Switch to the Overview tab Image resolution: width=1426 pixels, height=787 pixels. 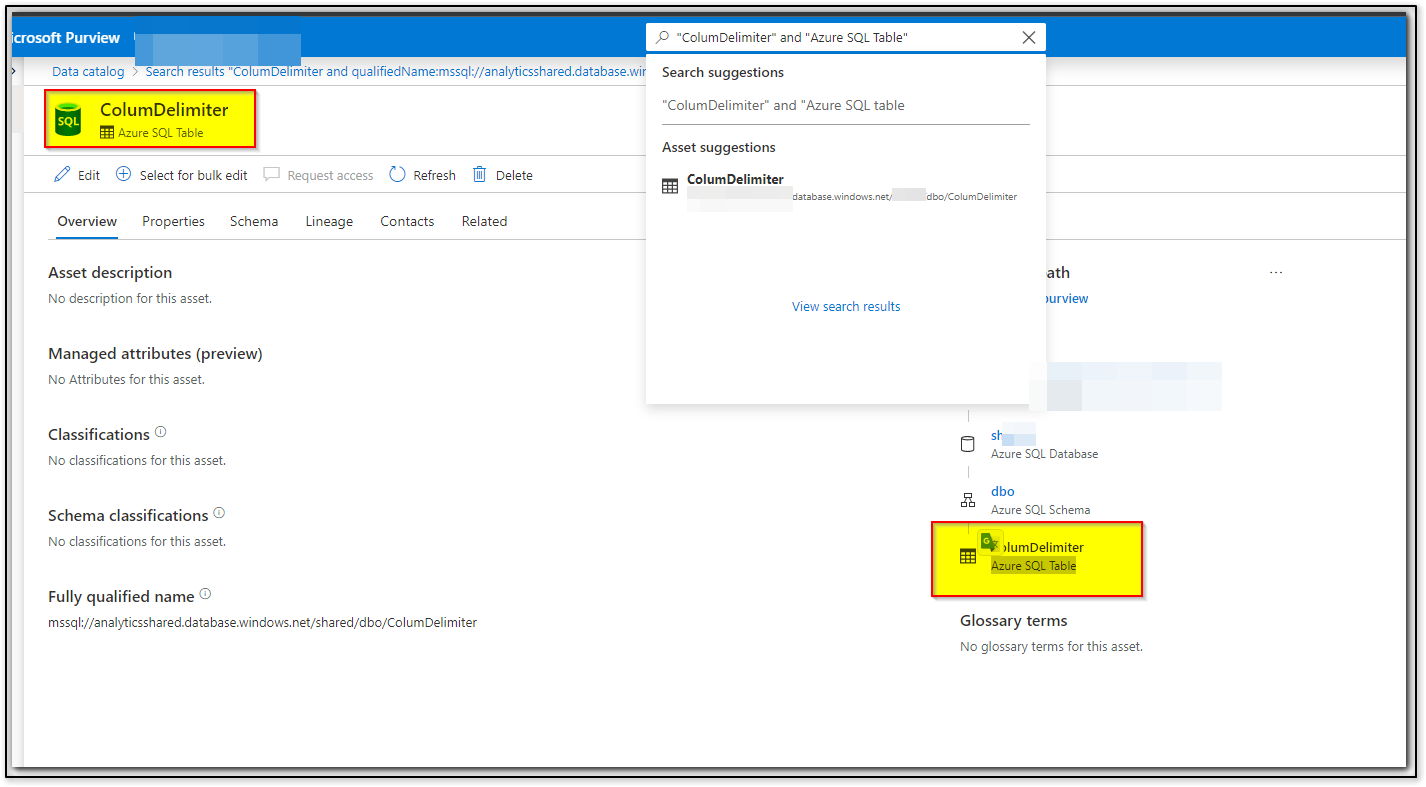pos(87,221)
